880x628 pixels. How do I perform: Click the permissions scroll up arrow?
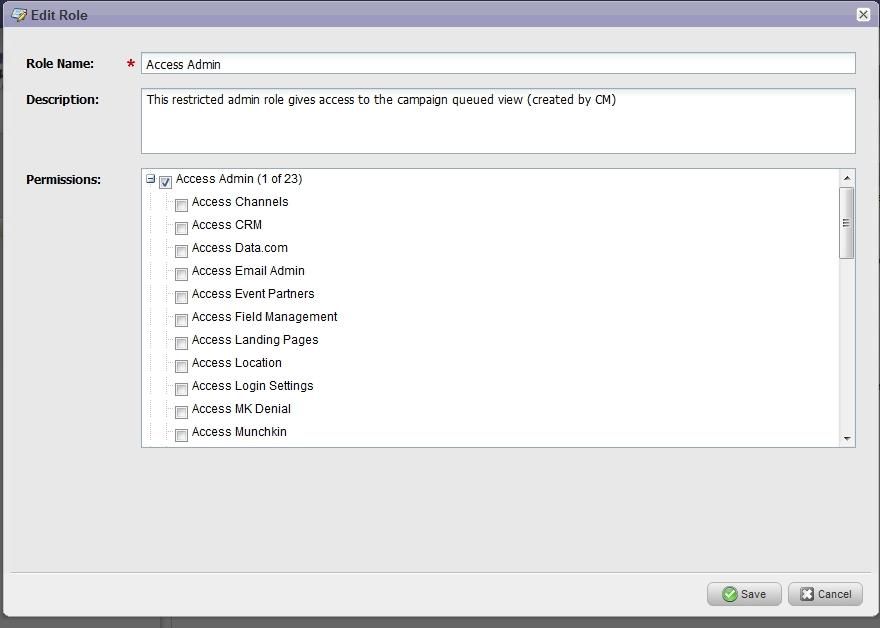pos(847,178)
